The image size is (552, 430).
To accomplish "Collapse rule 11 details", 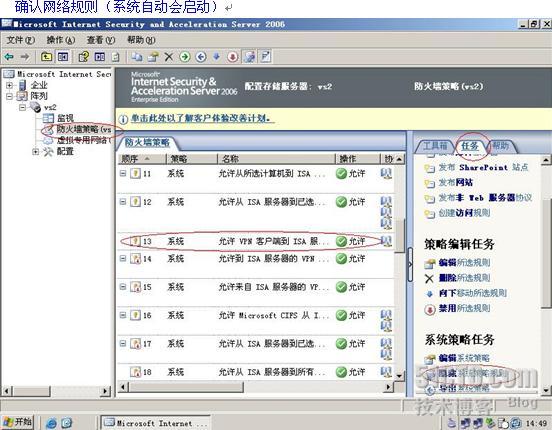I will point(123,173).
